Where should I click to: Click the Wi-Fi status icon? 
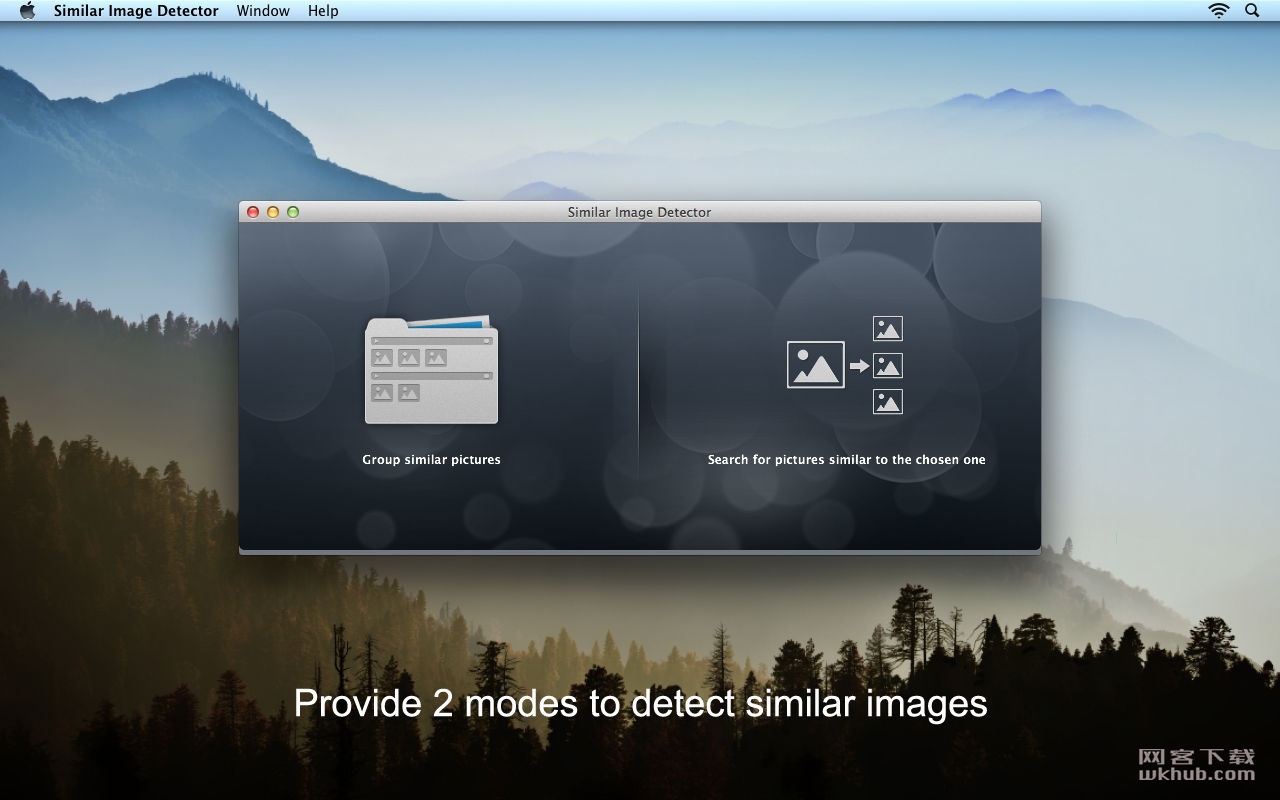(x=1218, y=11)
